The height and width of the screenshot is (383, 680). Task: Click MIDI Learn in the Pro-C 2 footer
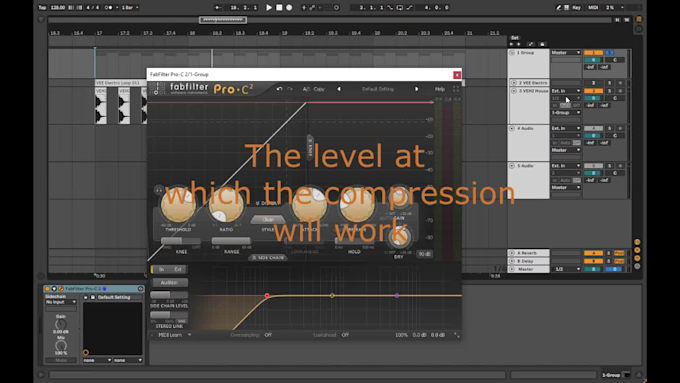click(170, 335)
